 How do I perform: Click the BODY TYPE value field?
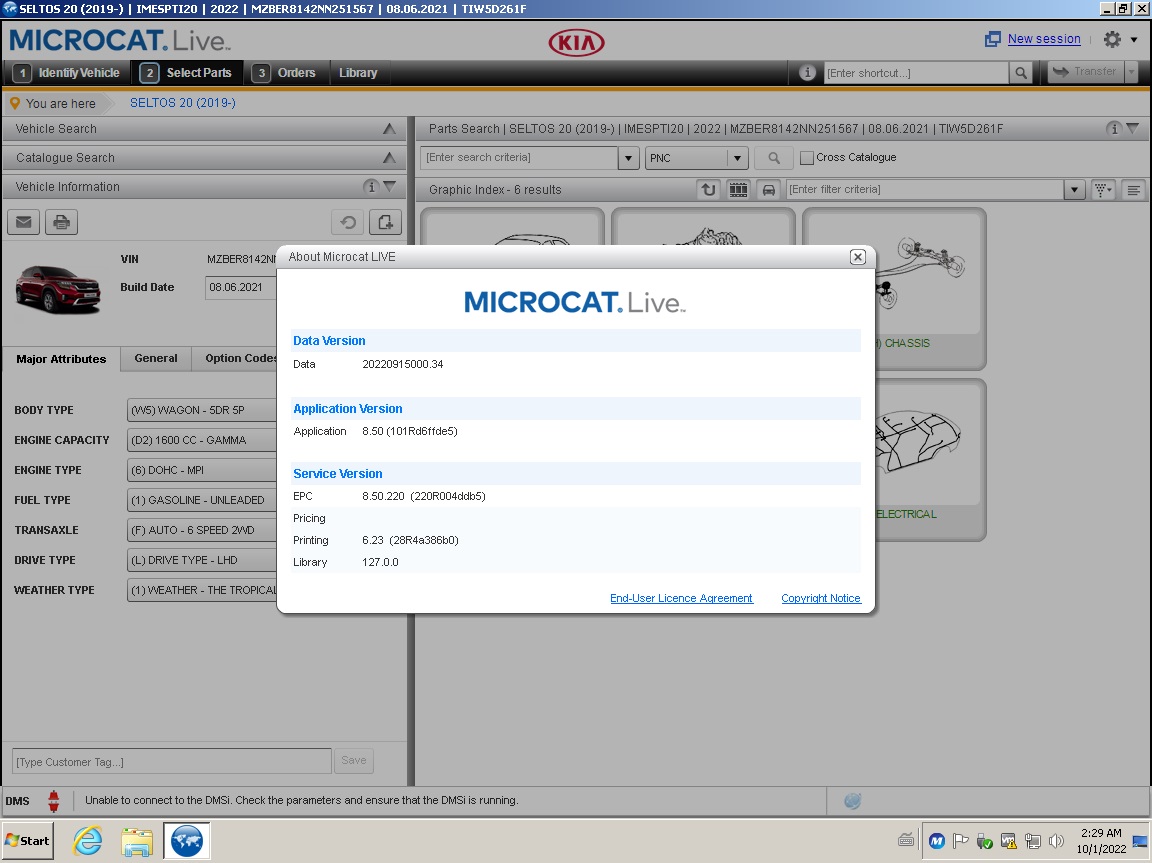pyautogui.click(x=202, y=410)
